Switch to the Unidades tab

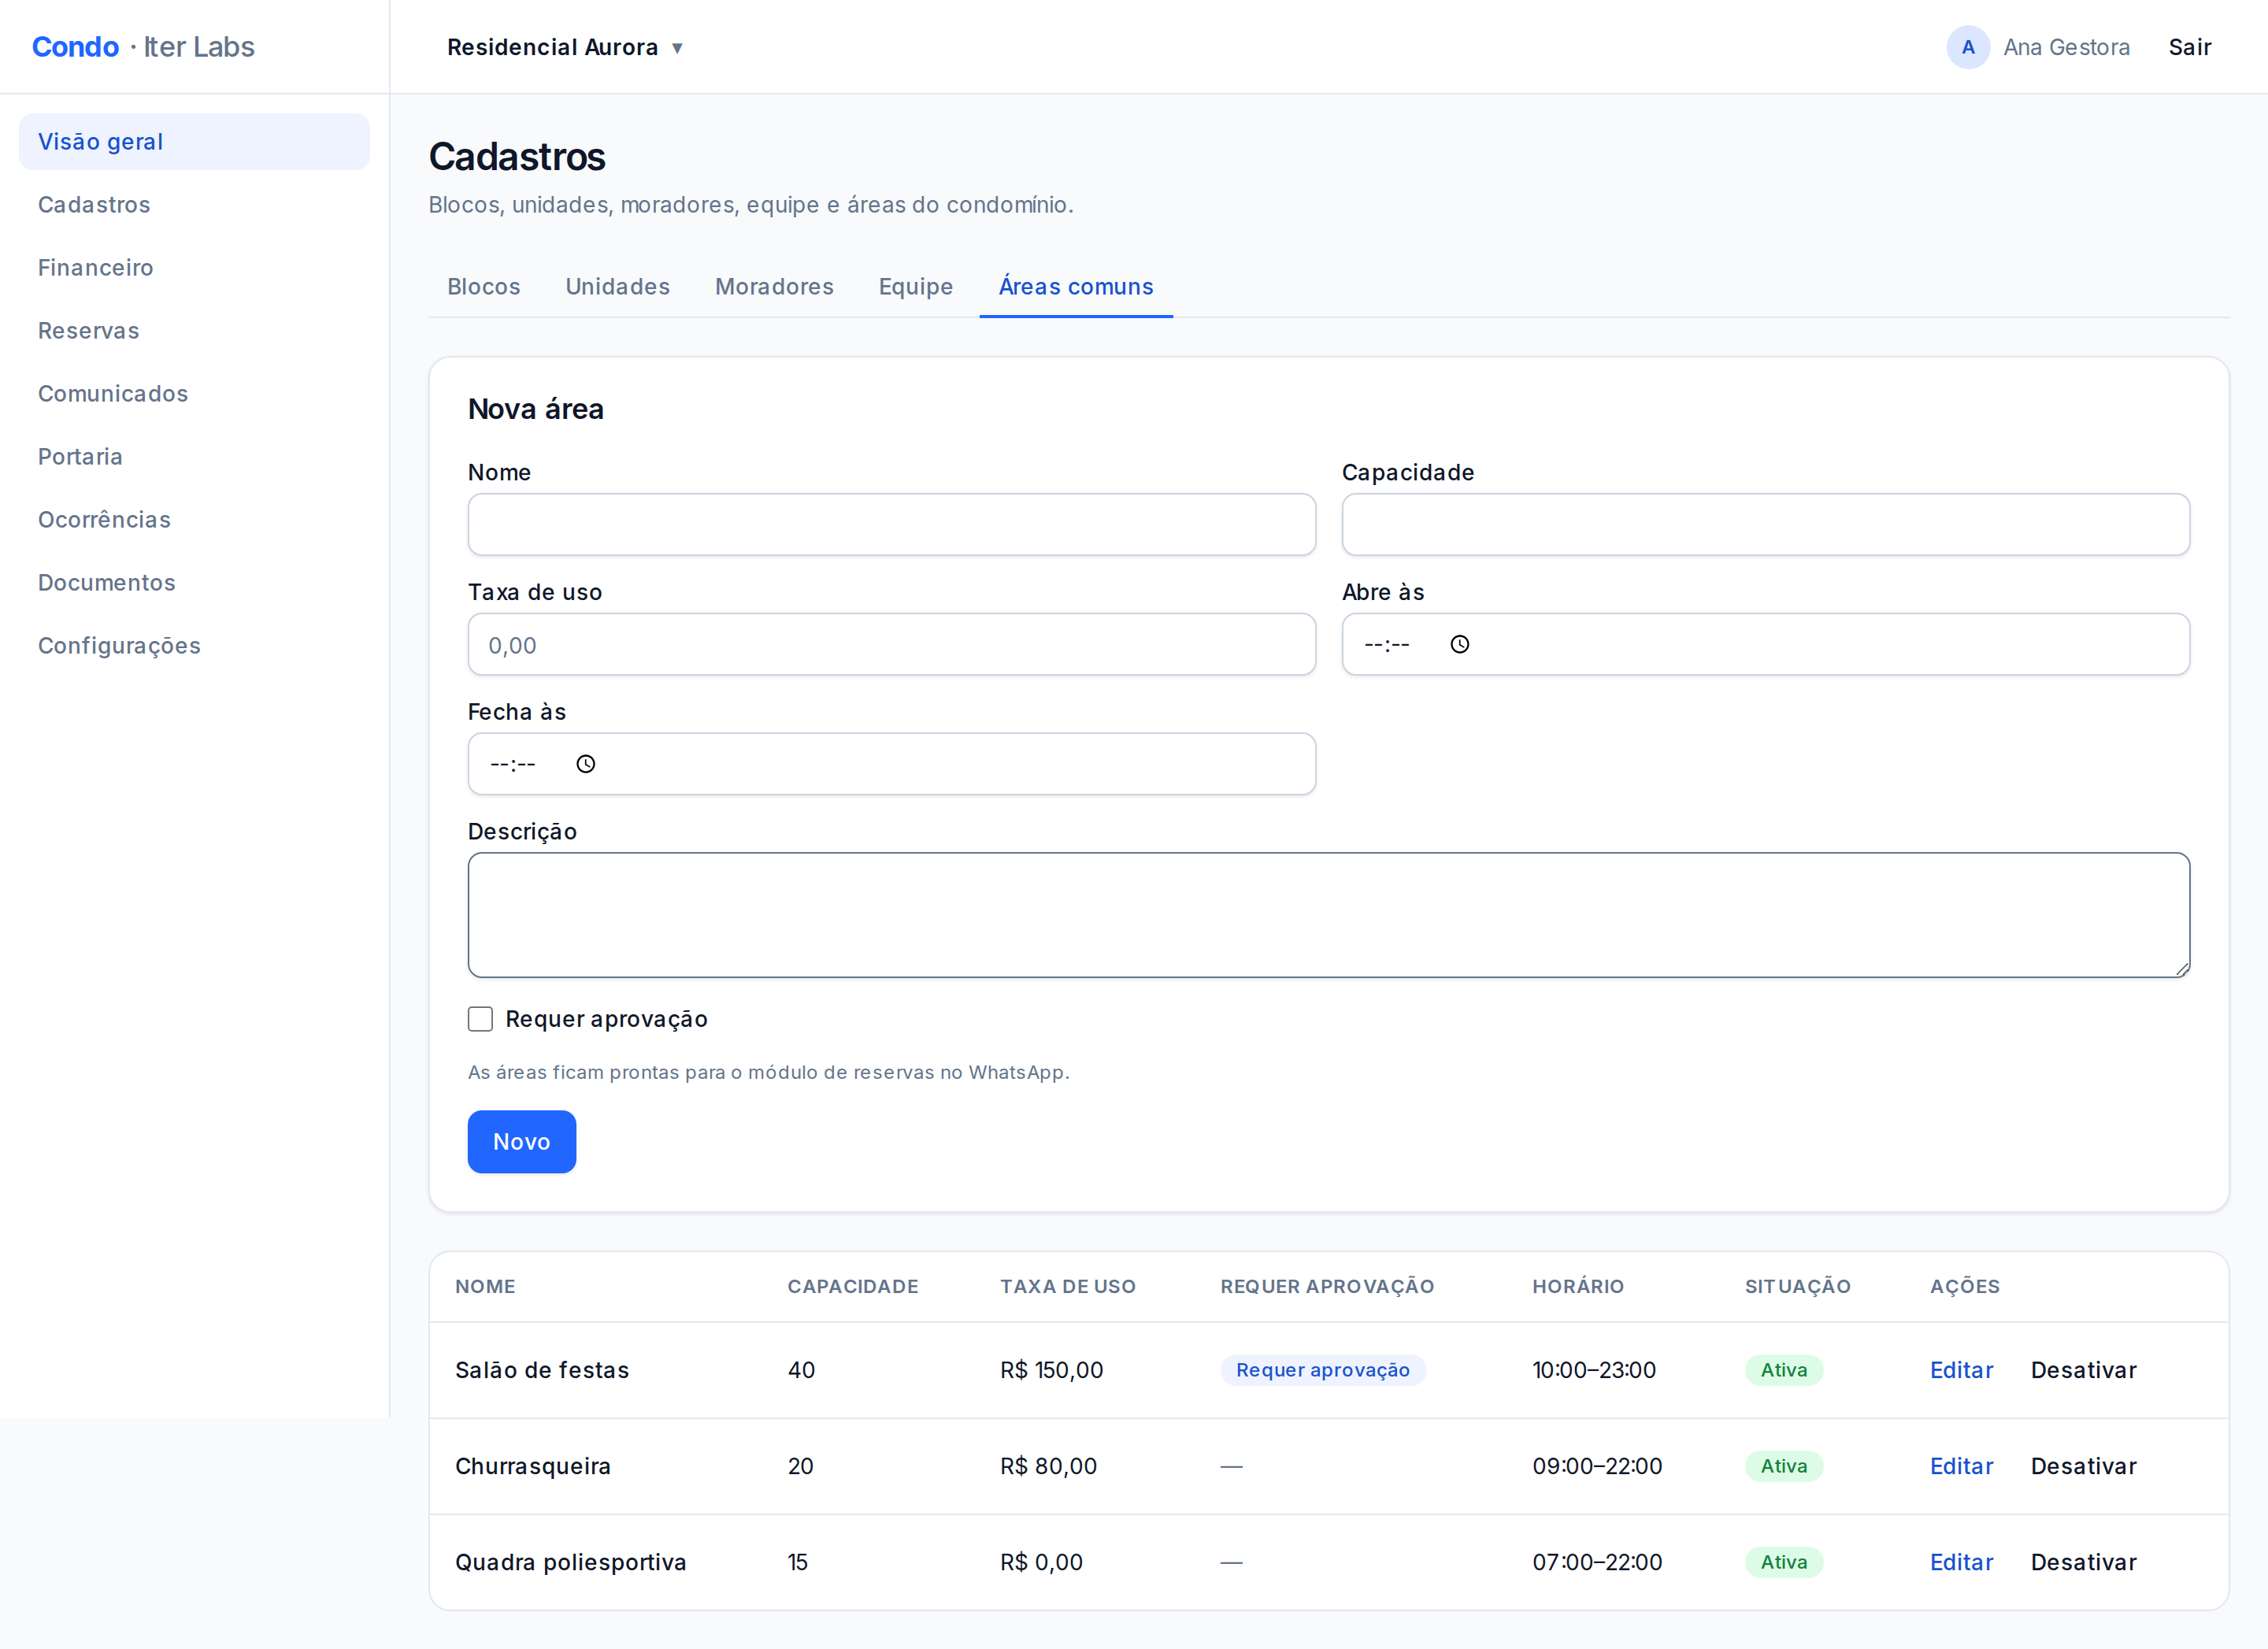point(618,287)
